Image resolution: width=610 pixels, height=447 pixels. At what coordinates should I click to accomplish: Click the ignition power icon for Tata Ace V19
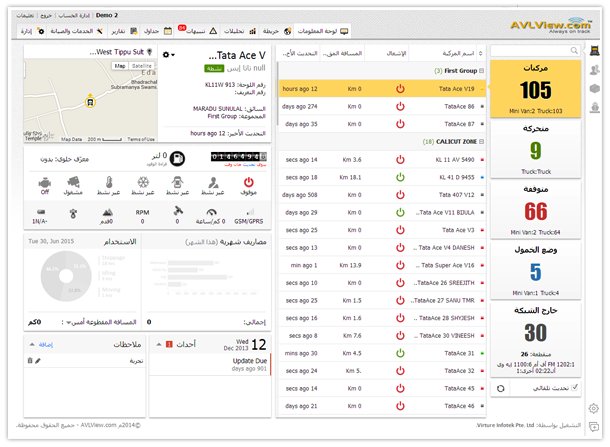[x=400, y=88]
